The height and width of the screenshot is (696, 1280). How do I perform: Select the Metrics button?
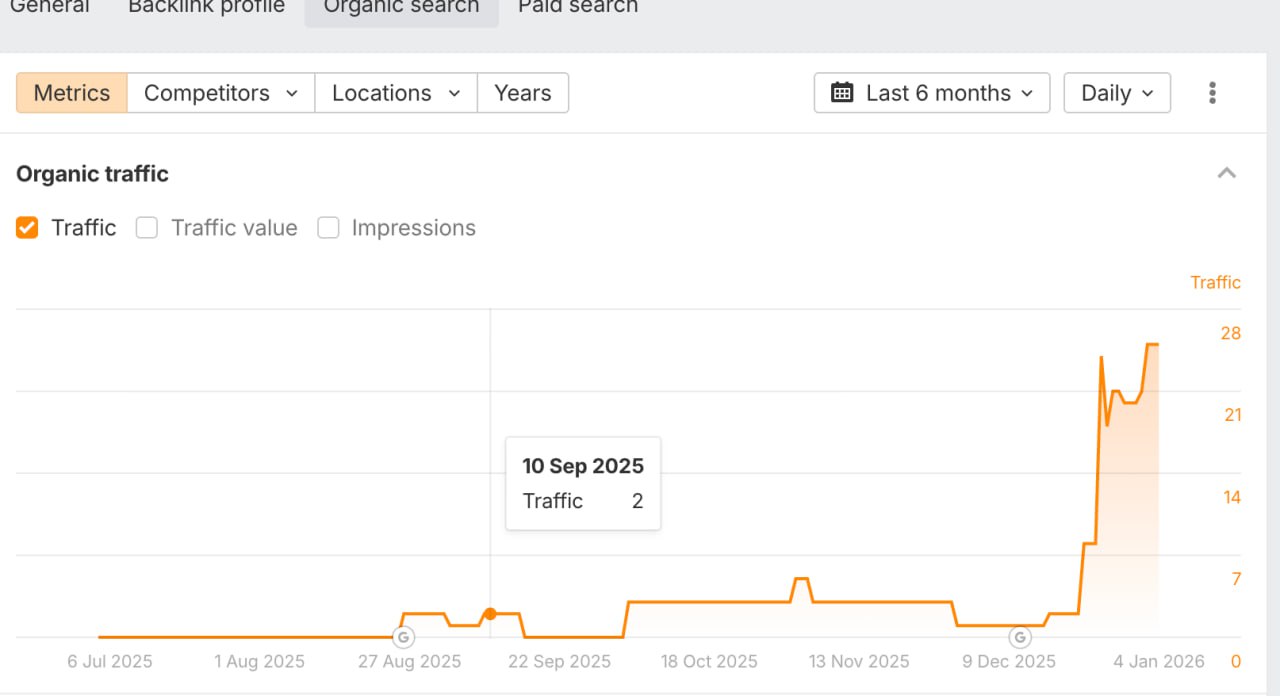72,93
